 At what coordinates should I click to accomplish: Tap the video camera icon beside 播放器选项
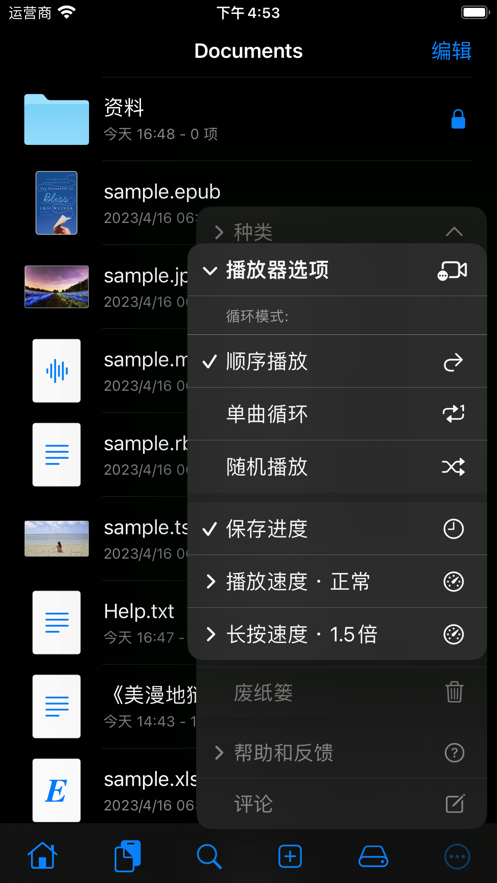click(453, 271)
